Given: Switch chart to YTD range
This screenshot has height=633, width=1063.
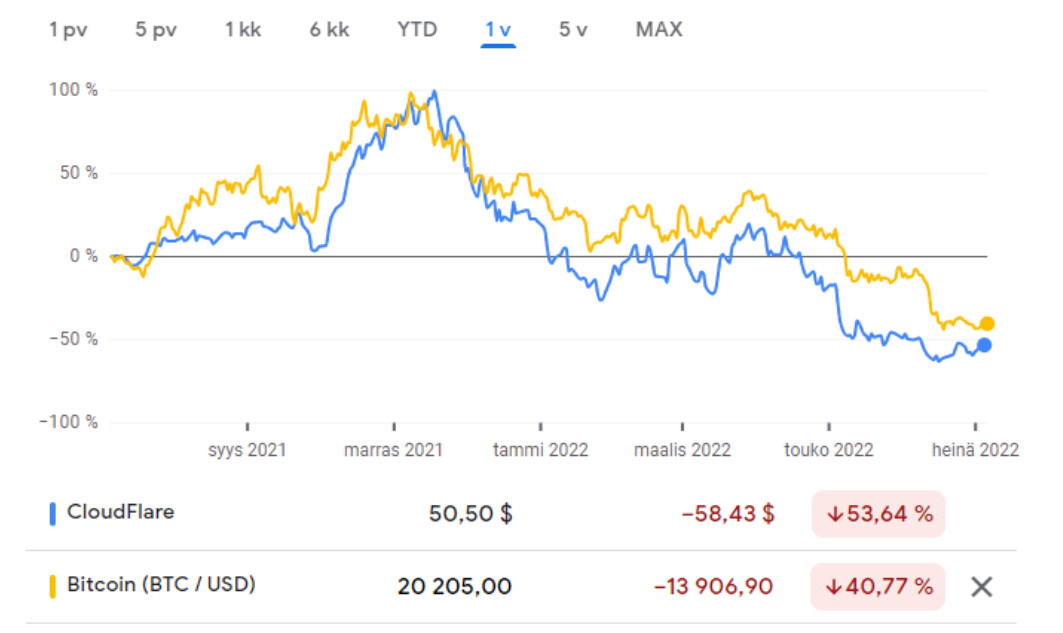Looking at the screenshot, I should tap(416, 30).
